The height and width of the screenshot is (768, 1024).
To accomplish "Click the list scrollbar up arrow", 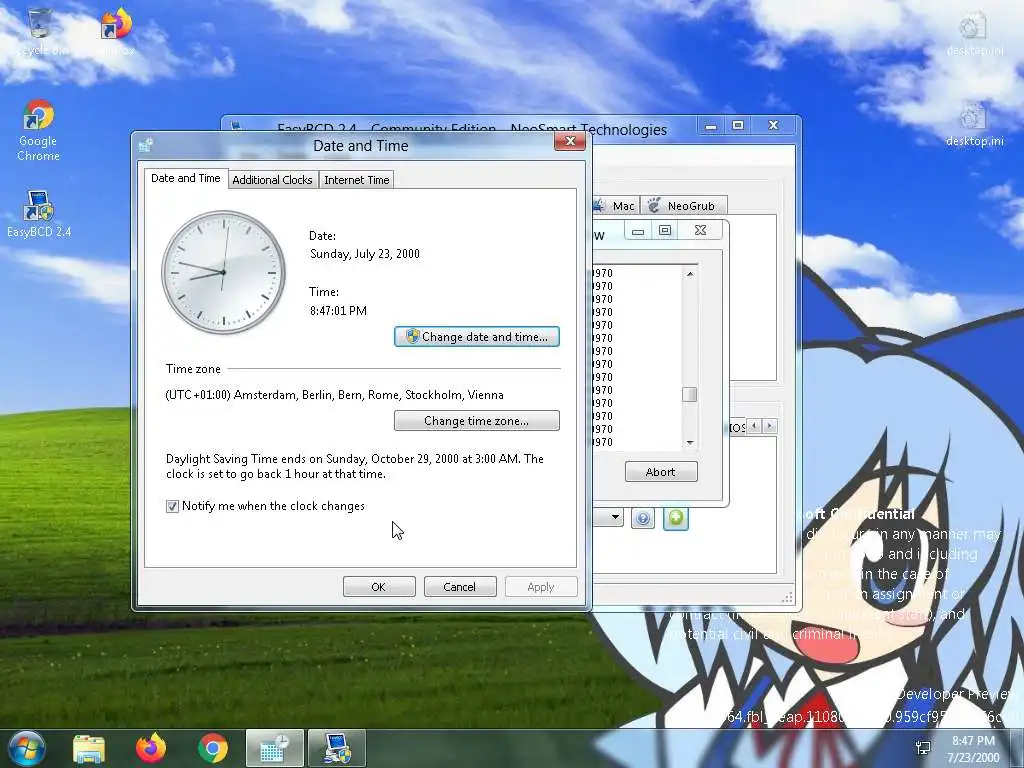I will (x=690, y=274).
